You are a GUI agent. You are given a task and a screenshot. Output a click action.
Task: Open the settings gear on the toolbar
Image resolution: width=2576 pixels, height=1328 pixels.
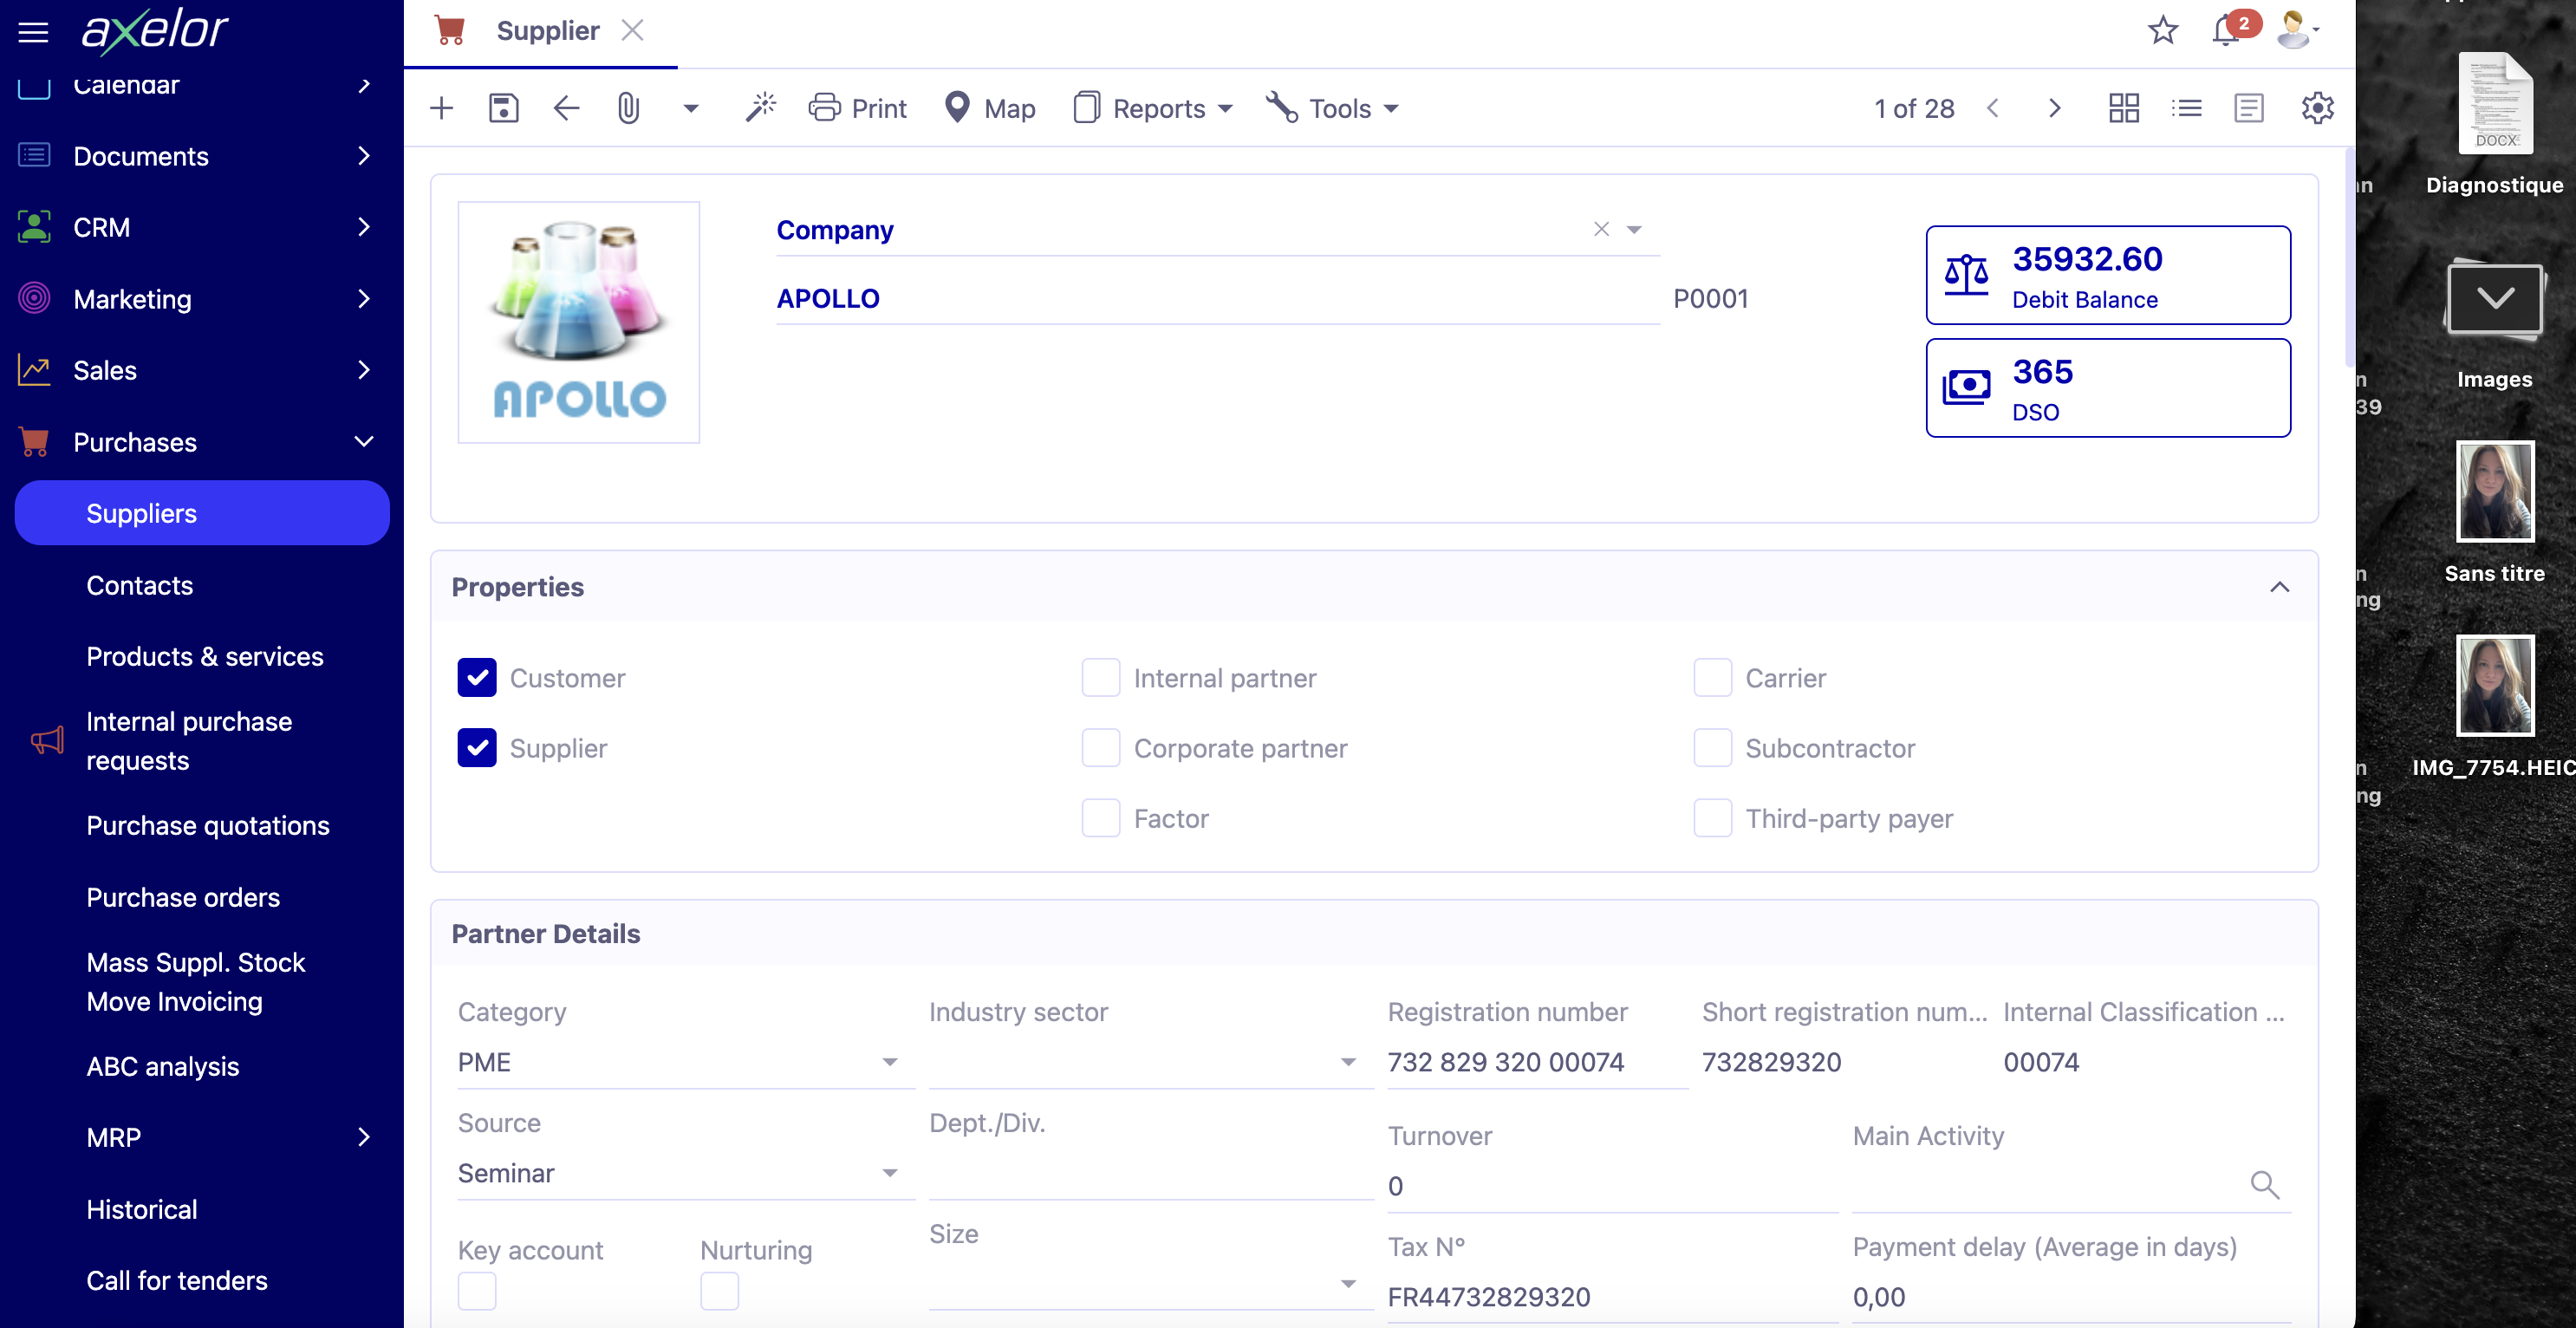[2318, 108]
